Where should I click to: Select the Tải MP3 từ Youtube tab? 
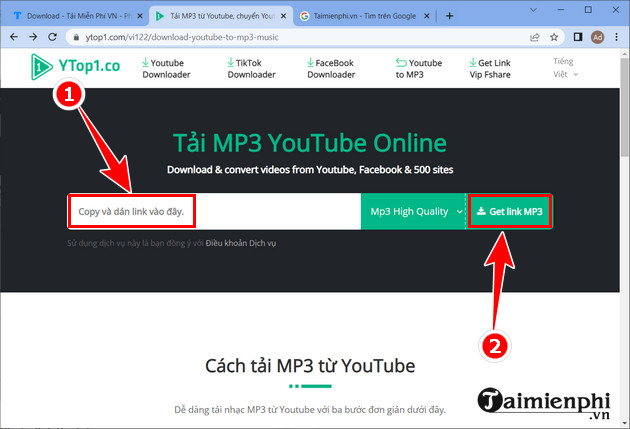click(221, 16)
